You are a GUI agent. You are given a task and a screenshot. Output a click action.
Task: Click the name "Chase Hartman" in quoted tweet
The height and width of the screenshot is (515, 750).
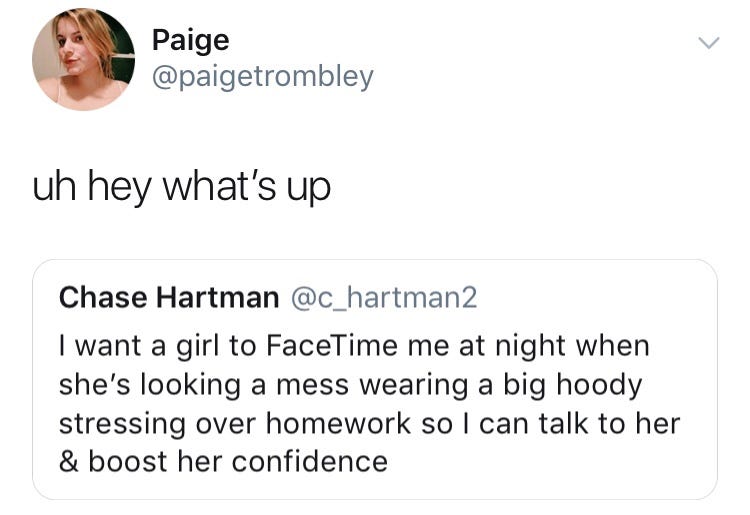[169, 297]
